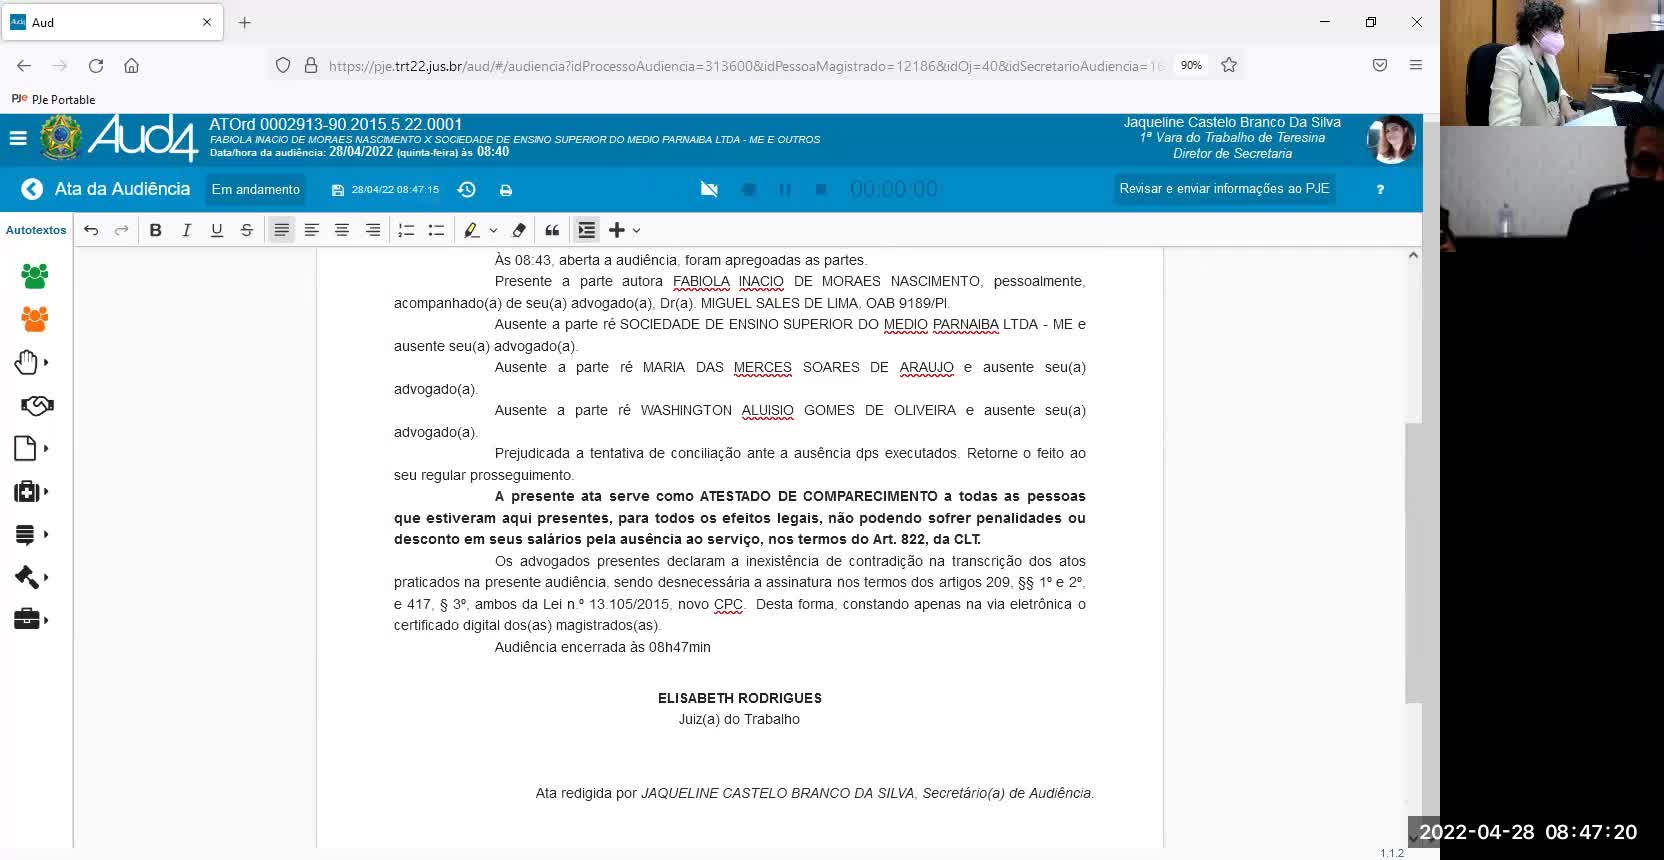Expand the briefcase menu
1664x860 pixels.
pos(32,620)
